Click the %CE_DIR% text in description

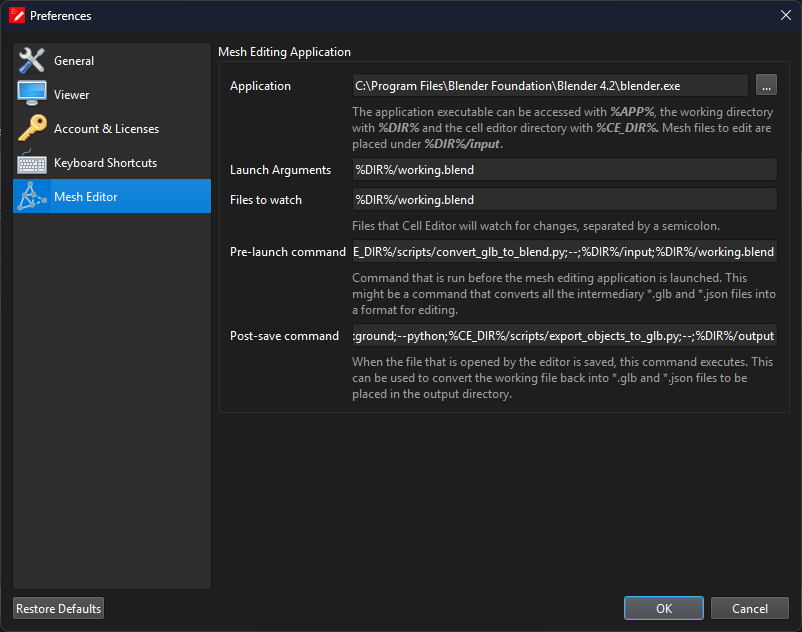627,128
